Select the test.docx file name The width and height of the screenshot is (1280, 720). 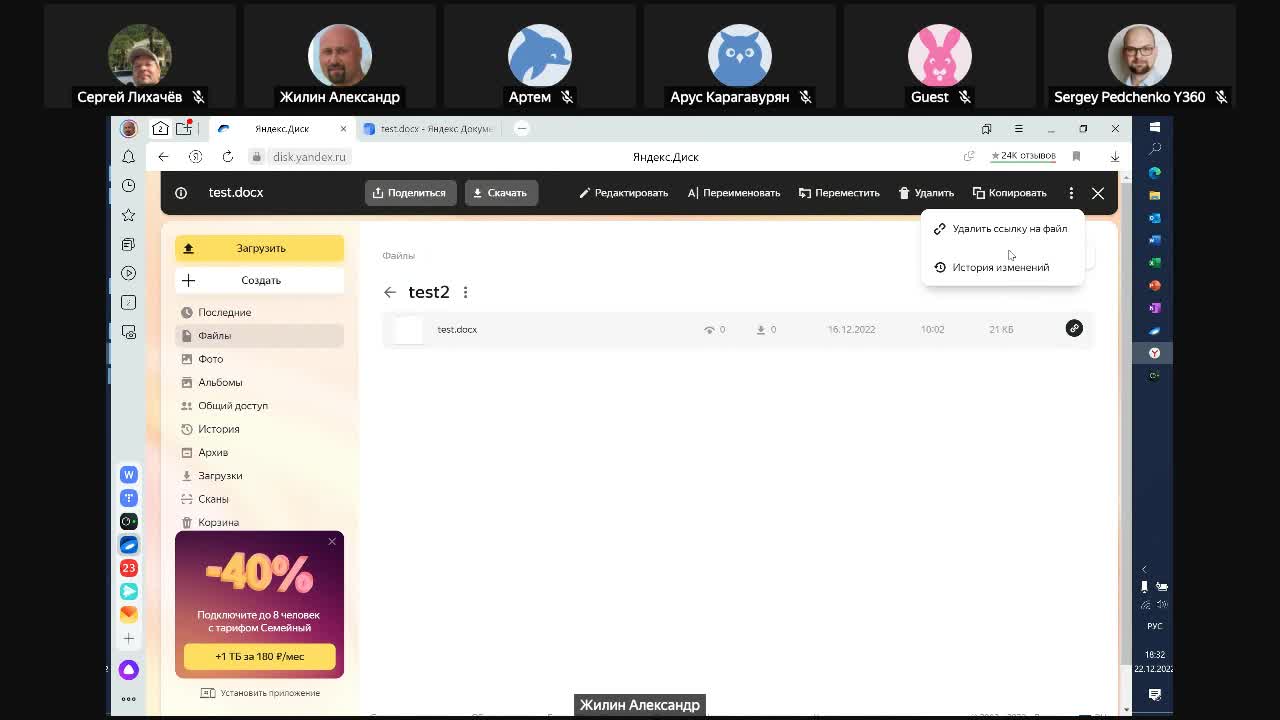click(457, 330)
